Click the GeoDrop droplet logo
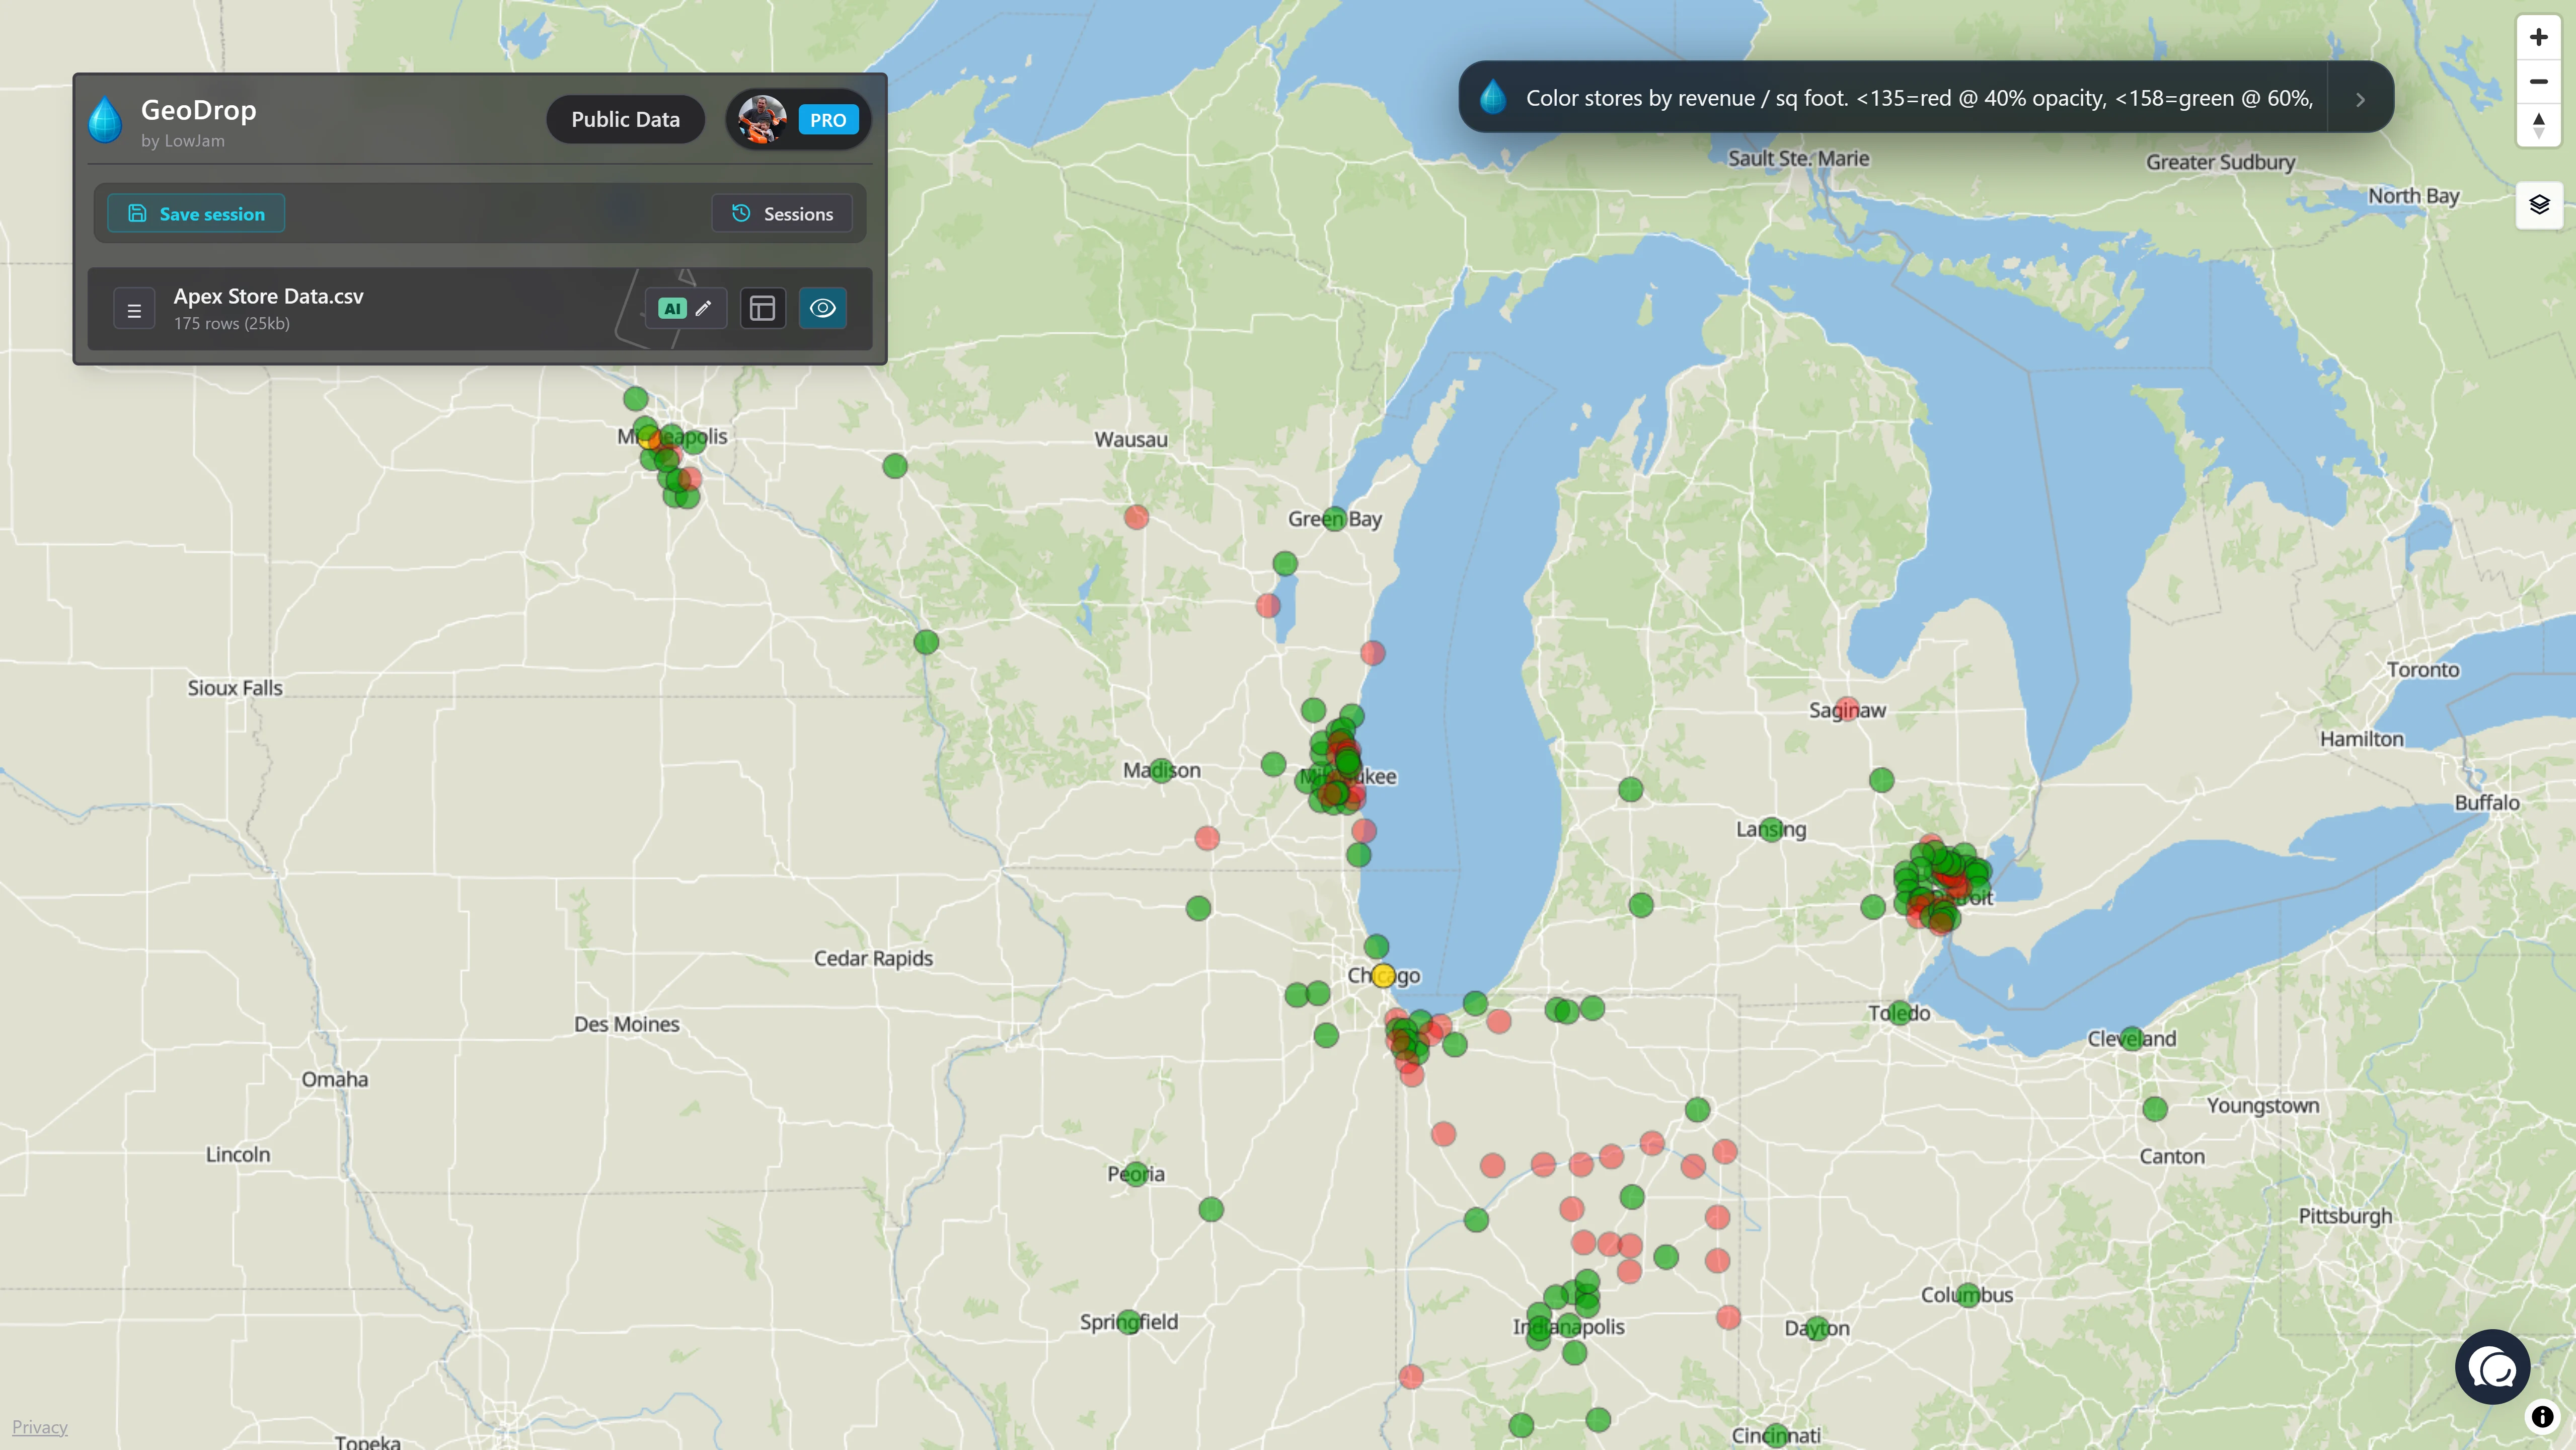 (x=105, y=119)
